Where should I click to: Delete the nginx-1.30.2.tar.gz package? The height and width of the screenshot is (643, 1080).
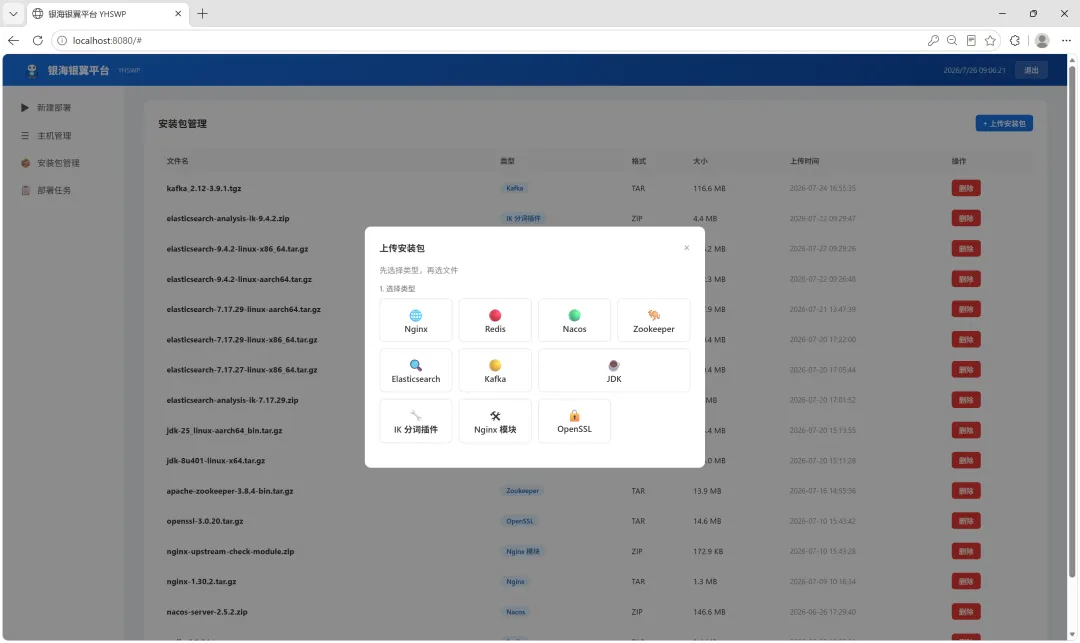(966, 582)
